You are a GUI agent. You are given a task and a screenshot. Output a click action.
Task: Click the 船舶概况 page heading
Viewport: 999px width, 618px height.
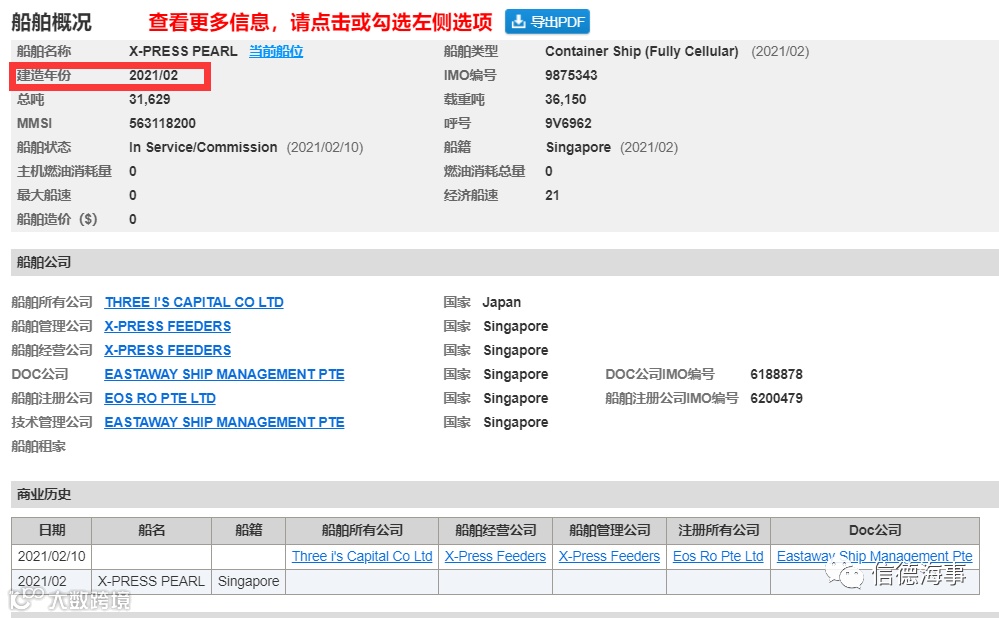click(x=52, y=22)
